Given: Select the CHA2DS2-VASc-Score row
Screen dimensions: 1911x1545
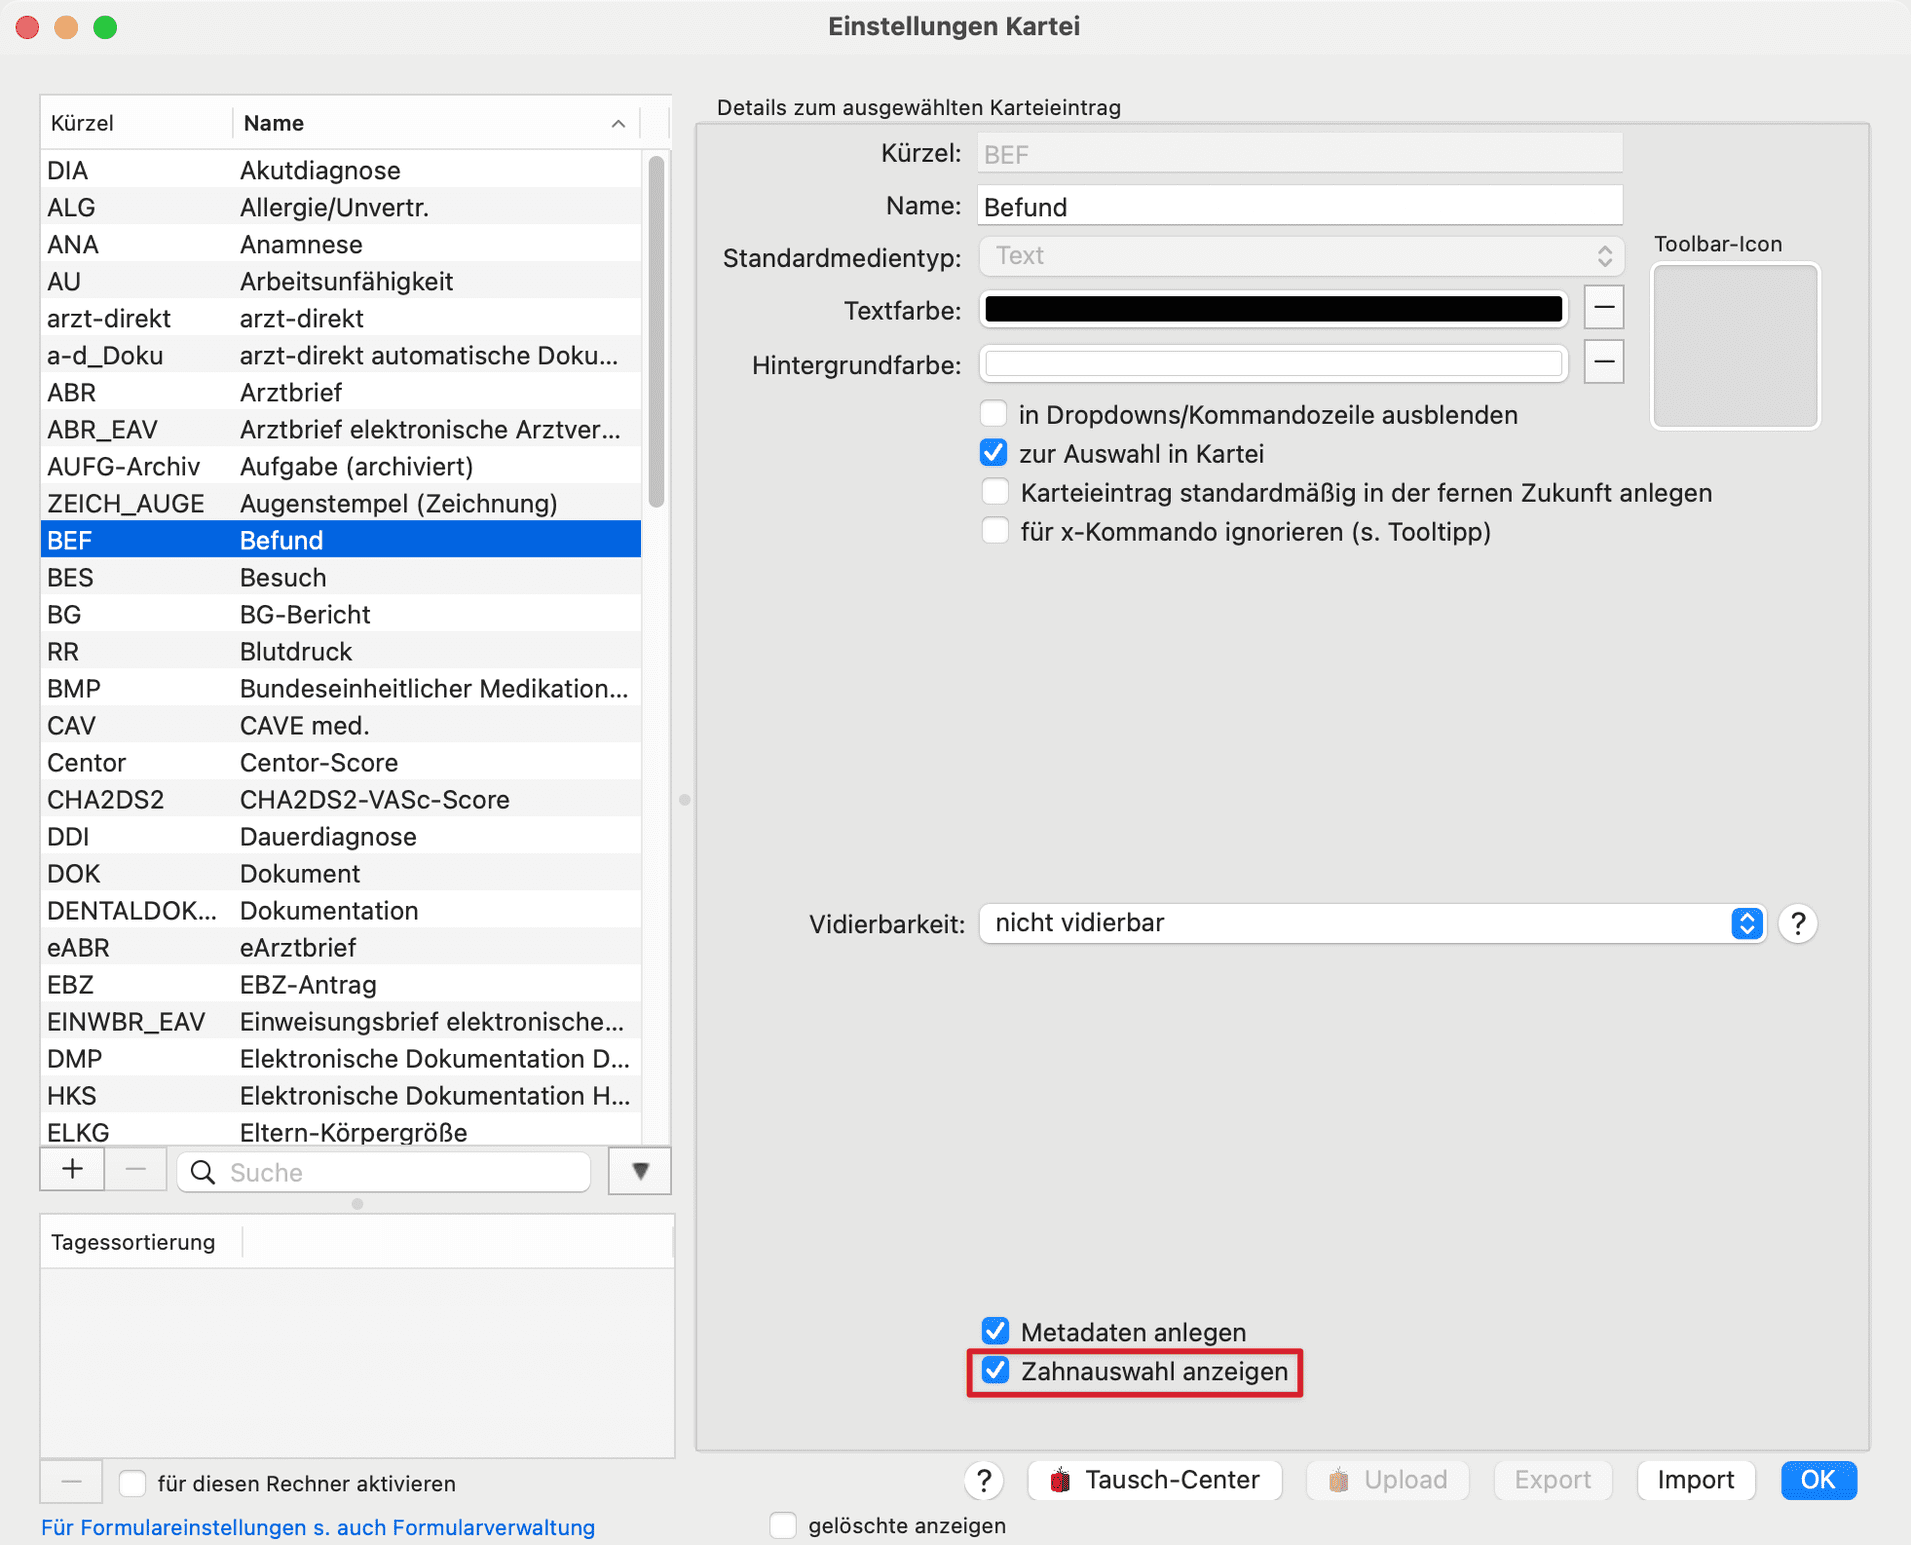Looking at the screenshot, I should (340, 799).
